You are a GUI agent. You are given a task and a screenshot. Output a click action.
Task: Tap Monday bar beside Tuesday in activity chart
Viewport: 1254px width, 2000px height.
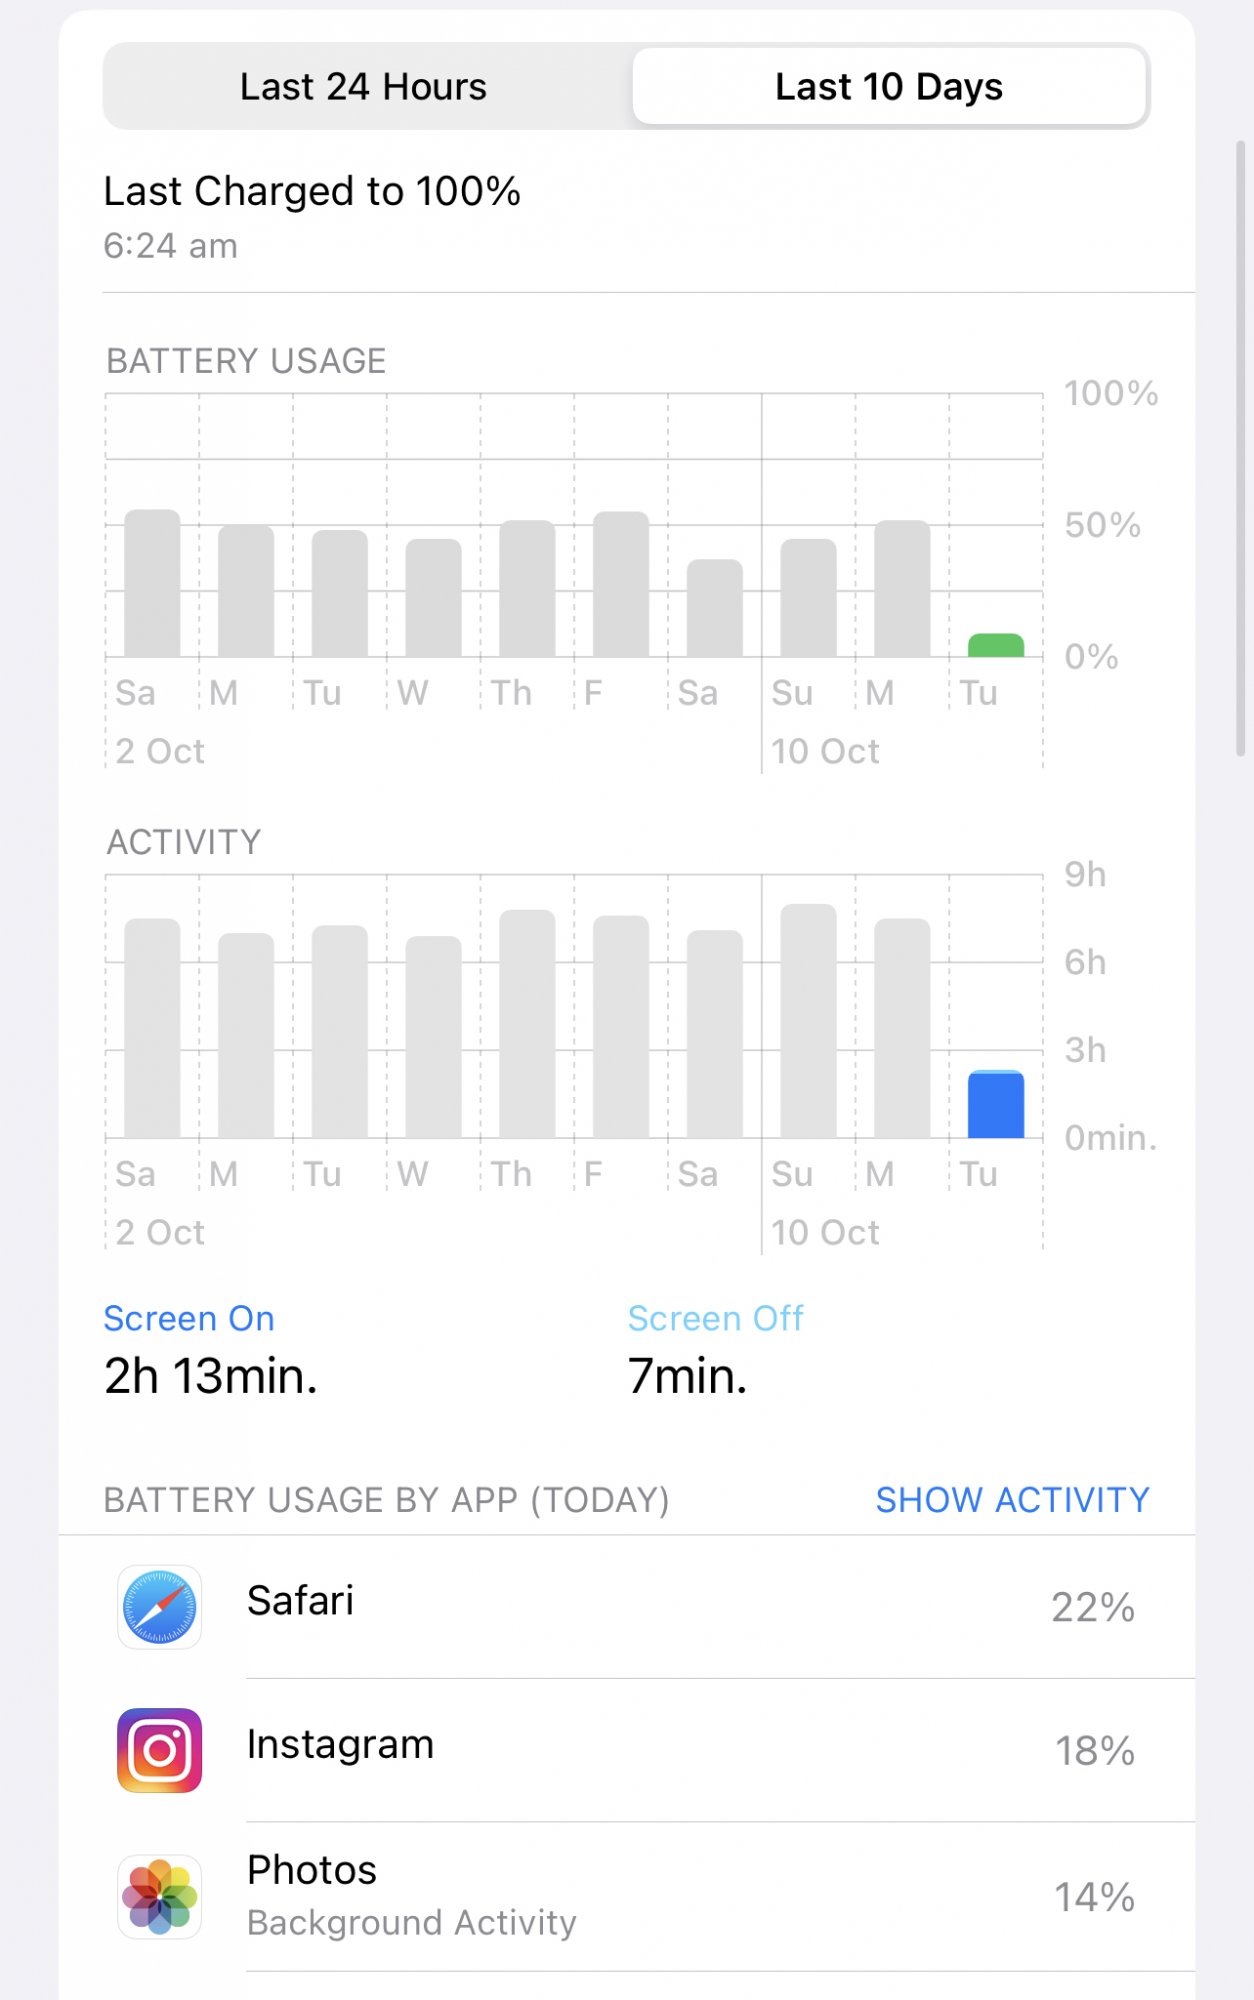coord(902,1028)
